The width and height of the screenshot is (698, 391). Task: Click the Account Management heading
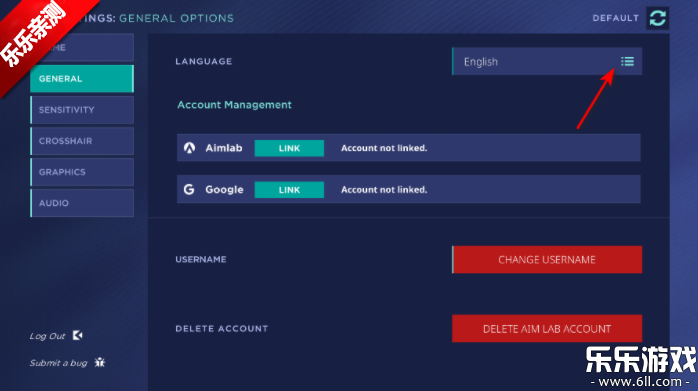coord(234,105)
